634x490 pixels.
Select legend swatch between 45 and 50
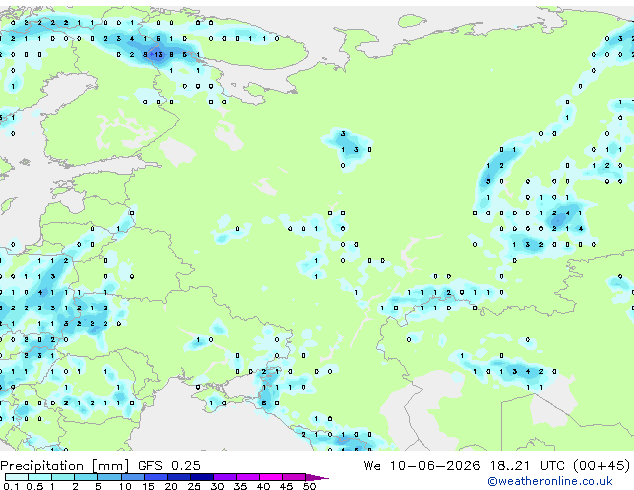point(294,477)
